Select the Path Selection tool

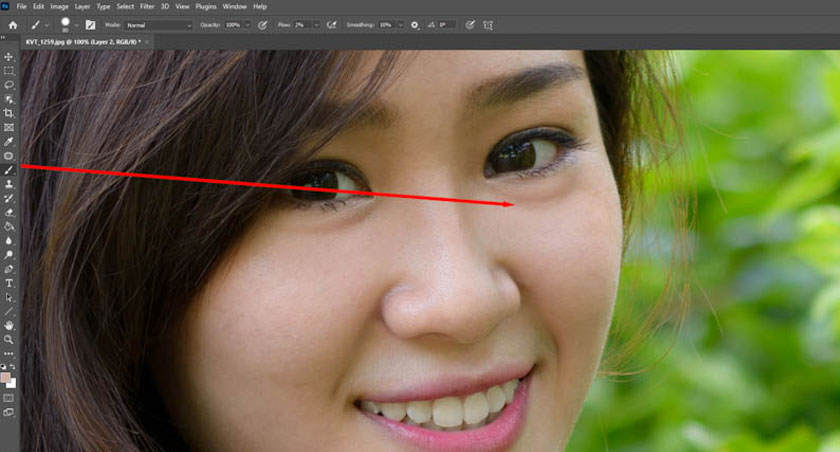click(x=9, y=297)
